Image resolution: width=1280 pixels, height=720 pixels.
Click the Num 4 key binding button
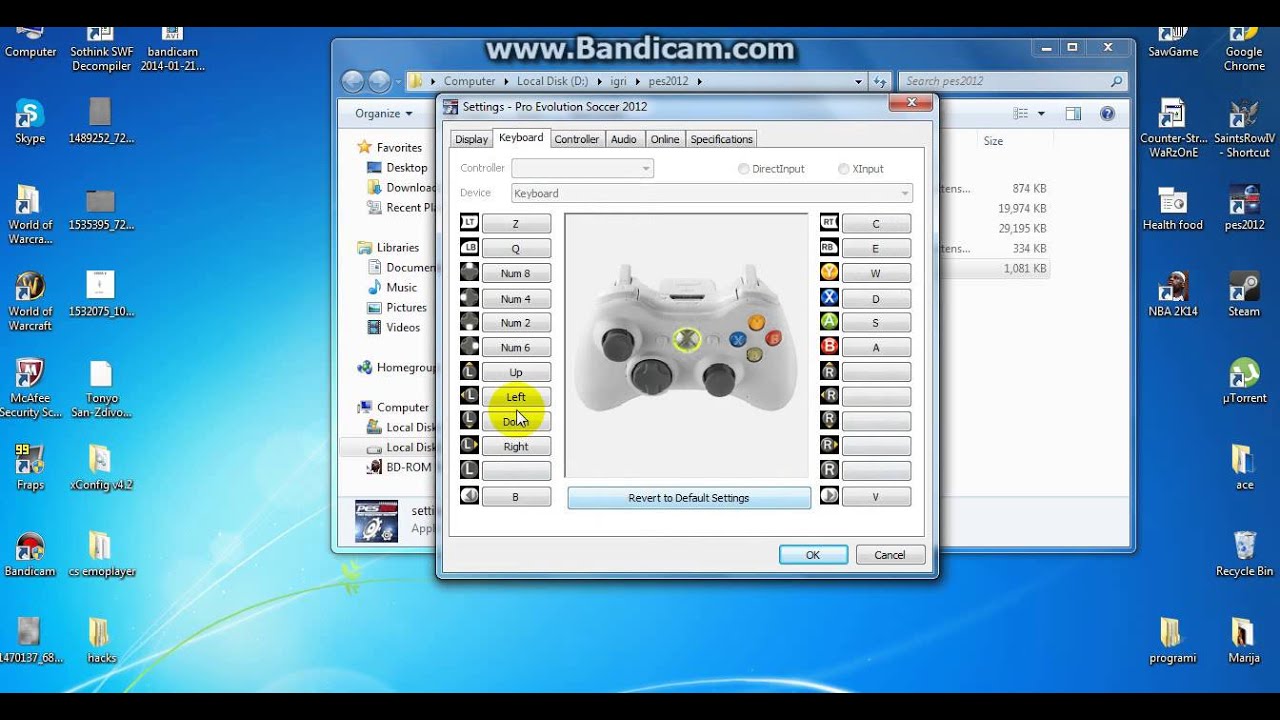point(516,299)
